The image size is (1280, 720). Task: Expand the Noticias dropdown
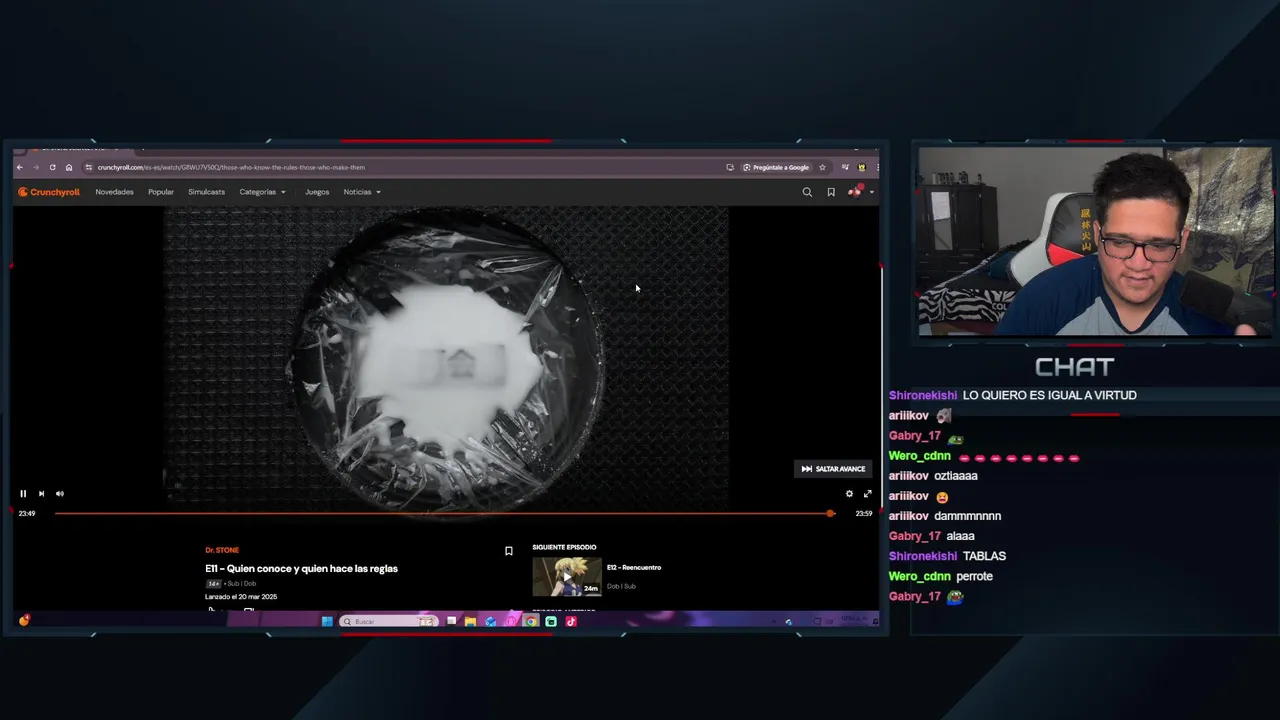(x=362, y=192)
